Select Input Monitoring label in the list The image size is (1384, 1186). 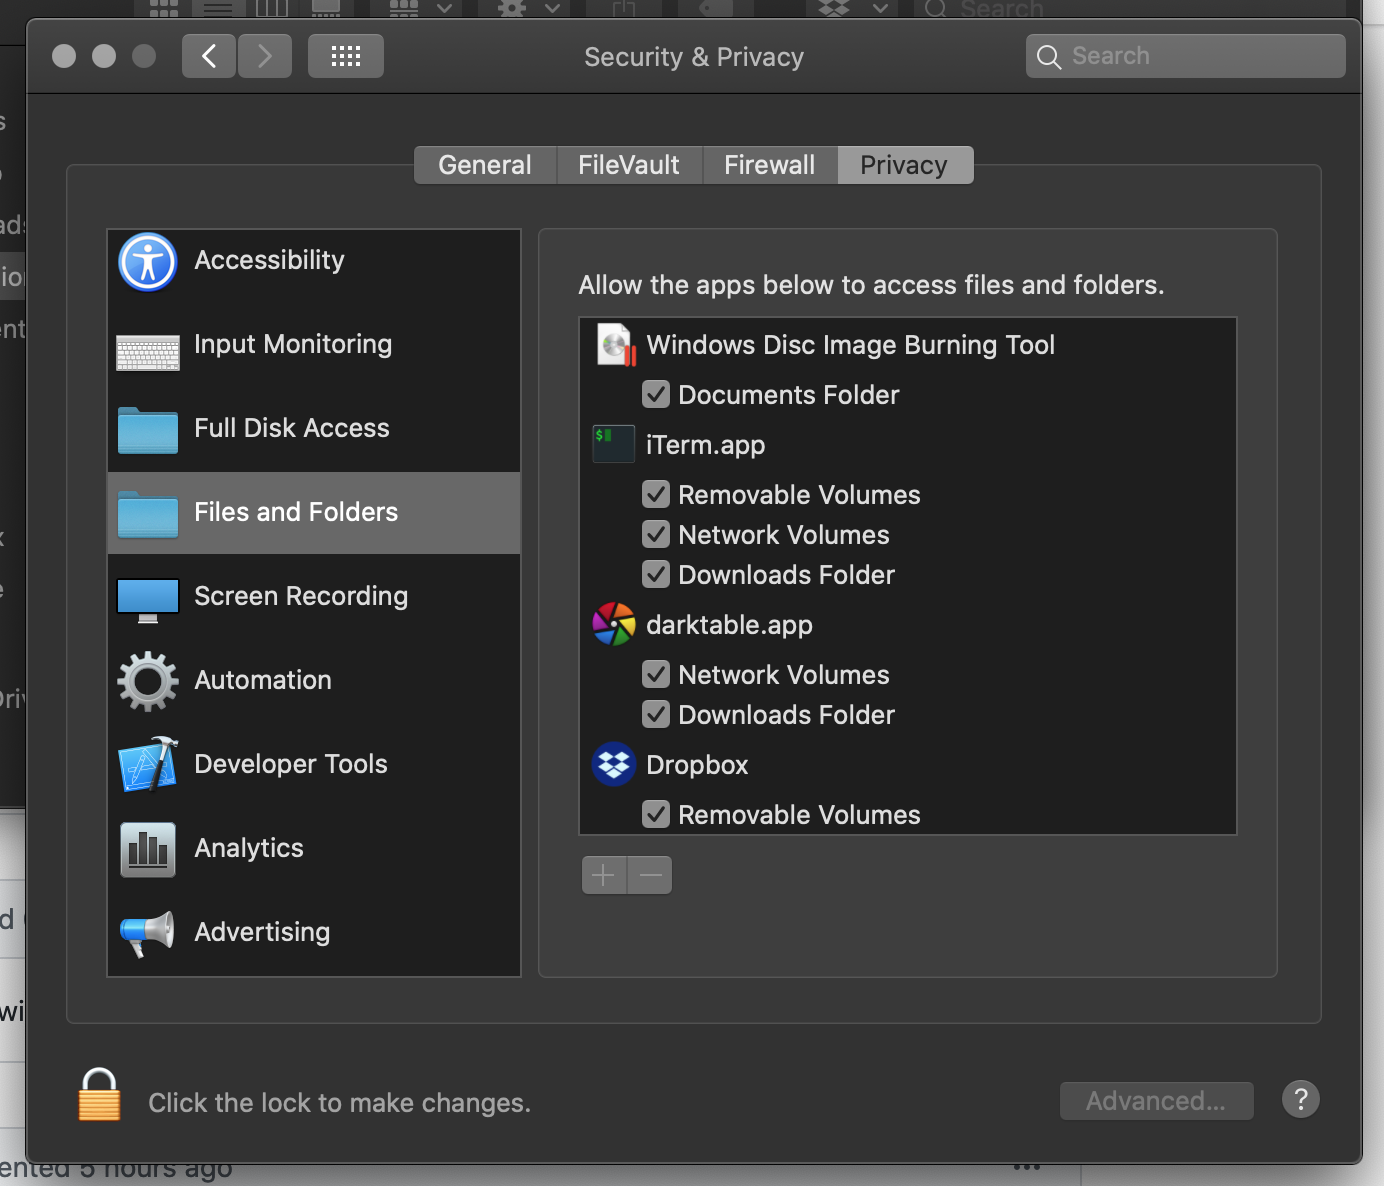[293, 344]
